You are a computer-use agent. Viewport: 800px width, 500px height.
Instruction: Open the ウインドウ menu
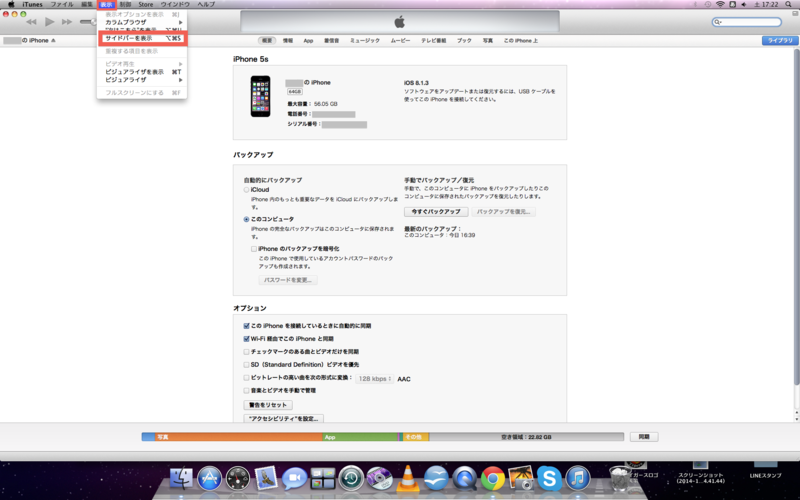coord(175,4)
